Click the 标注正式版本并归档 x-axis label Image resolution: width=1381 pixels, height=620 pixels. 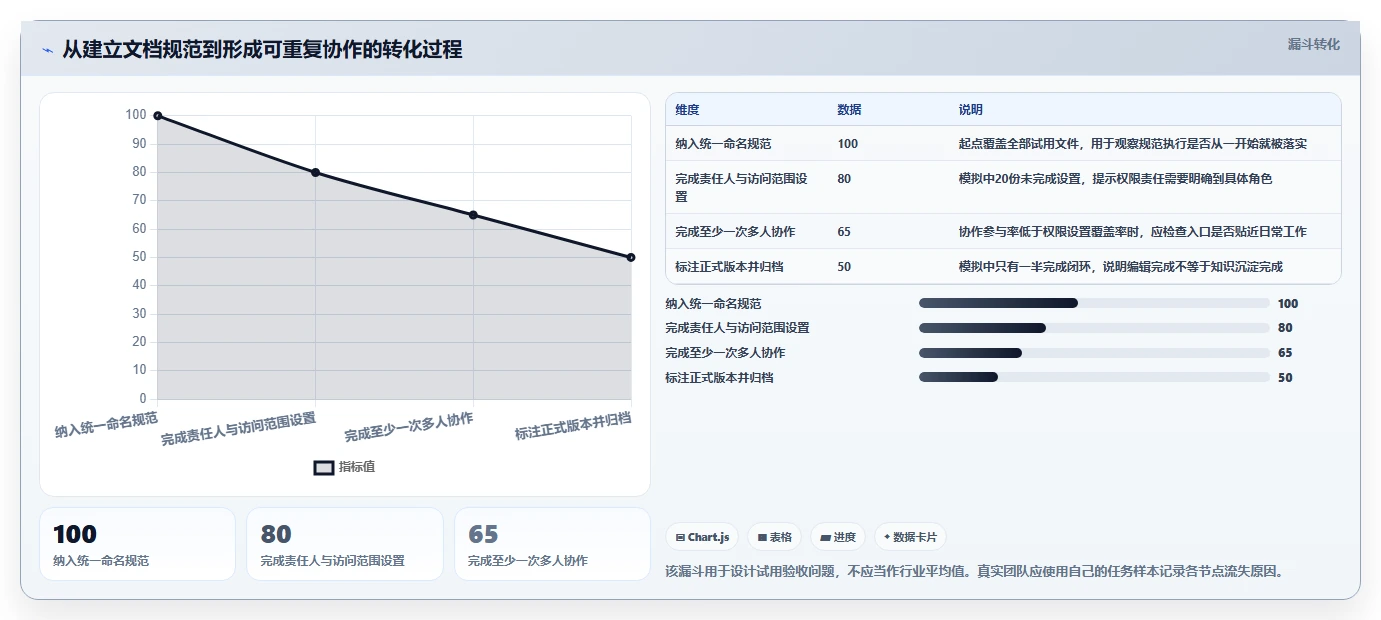(x=573, y=424)
